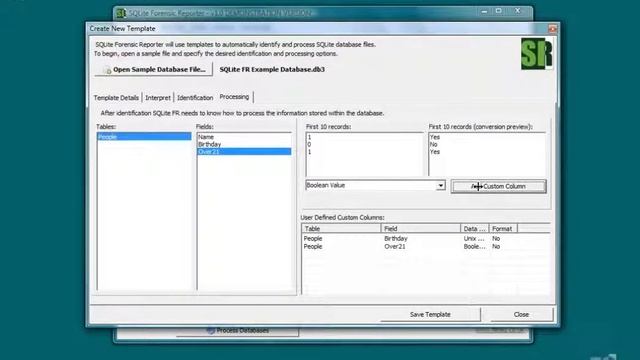The width and height of the screenshot is (640, 360).
Task: Click Process Databases in background window
Action: tap(238, 330)
